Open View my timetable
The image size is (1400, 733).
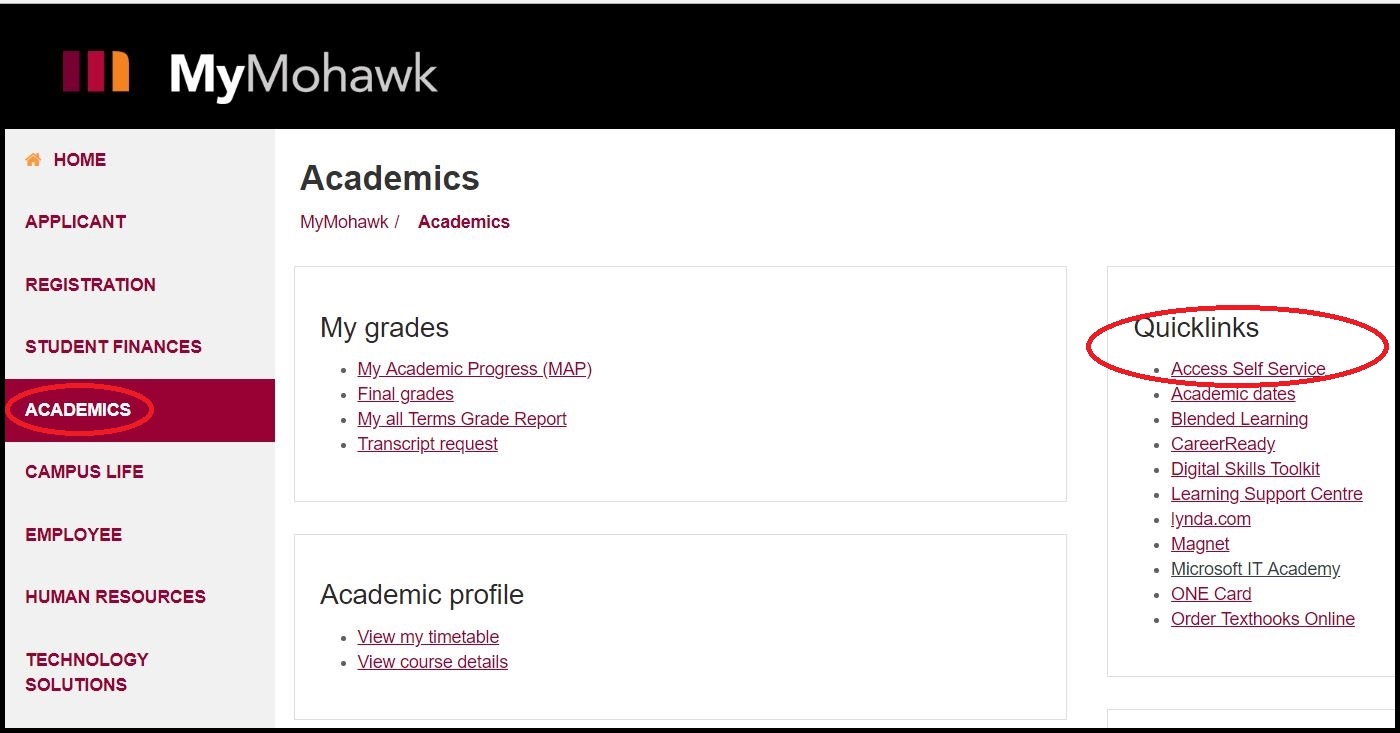tap(428, 636)
